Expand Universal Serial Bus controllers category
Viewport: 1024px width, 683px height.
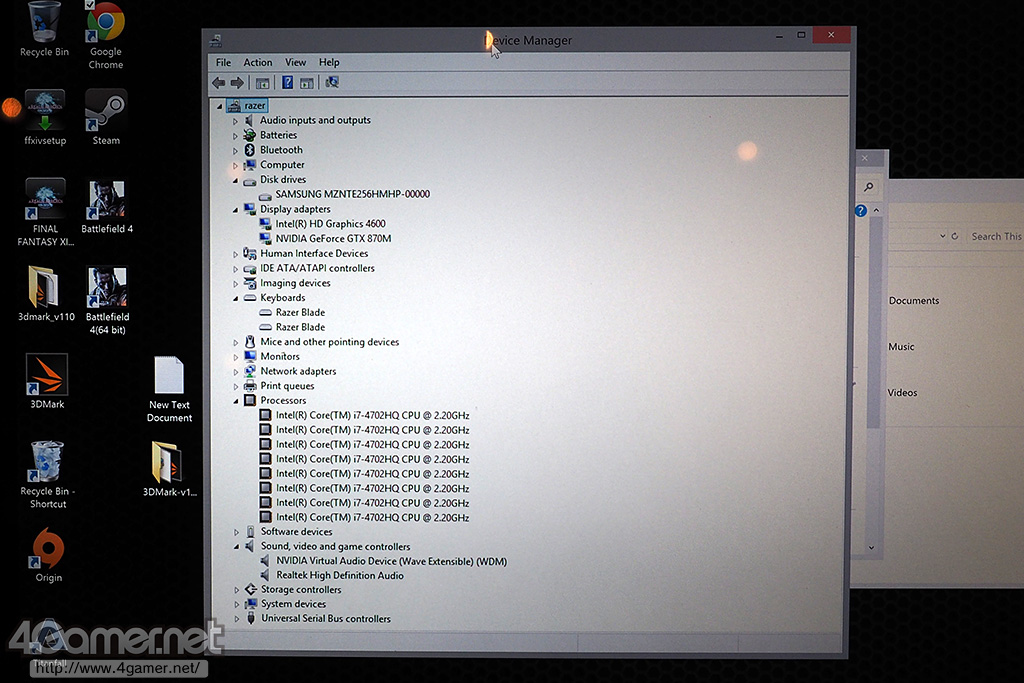[236, 619]
